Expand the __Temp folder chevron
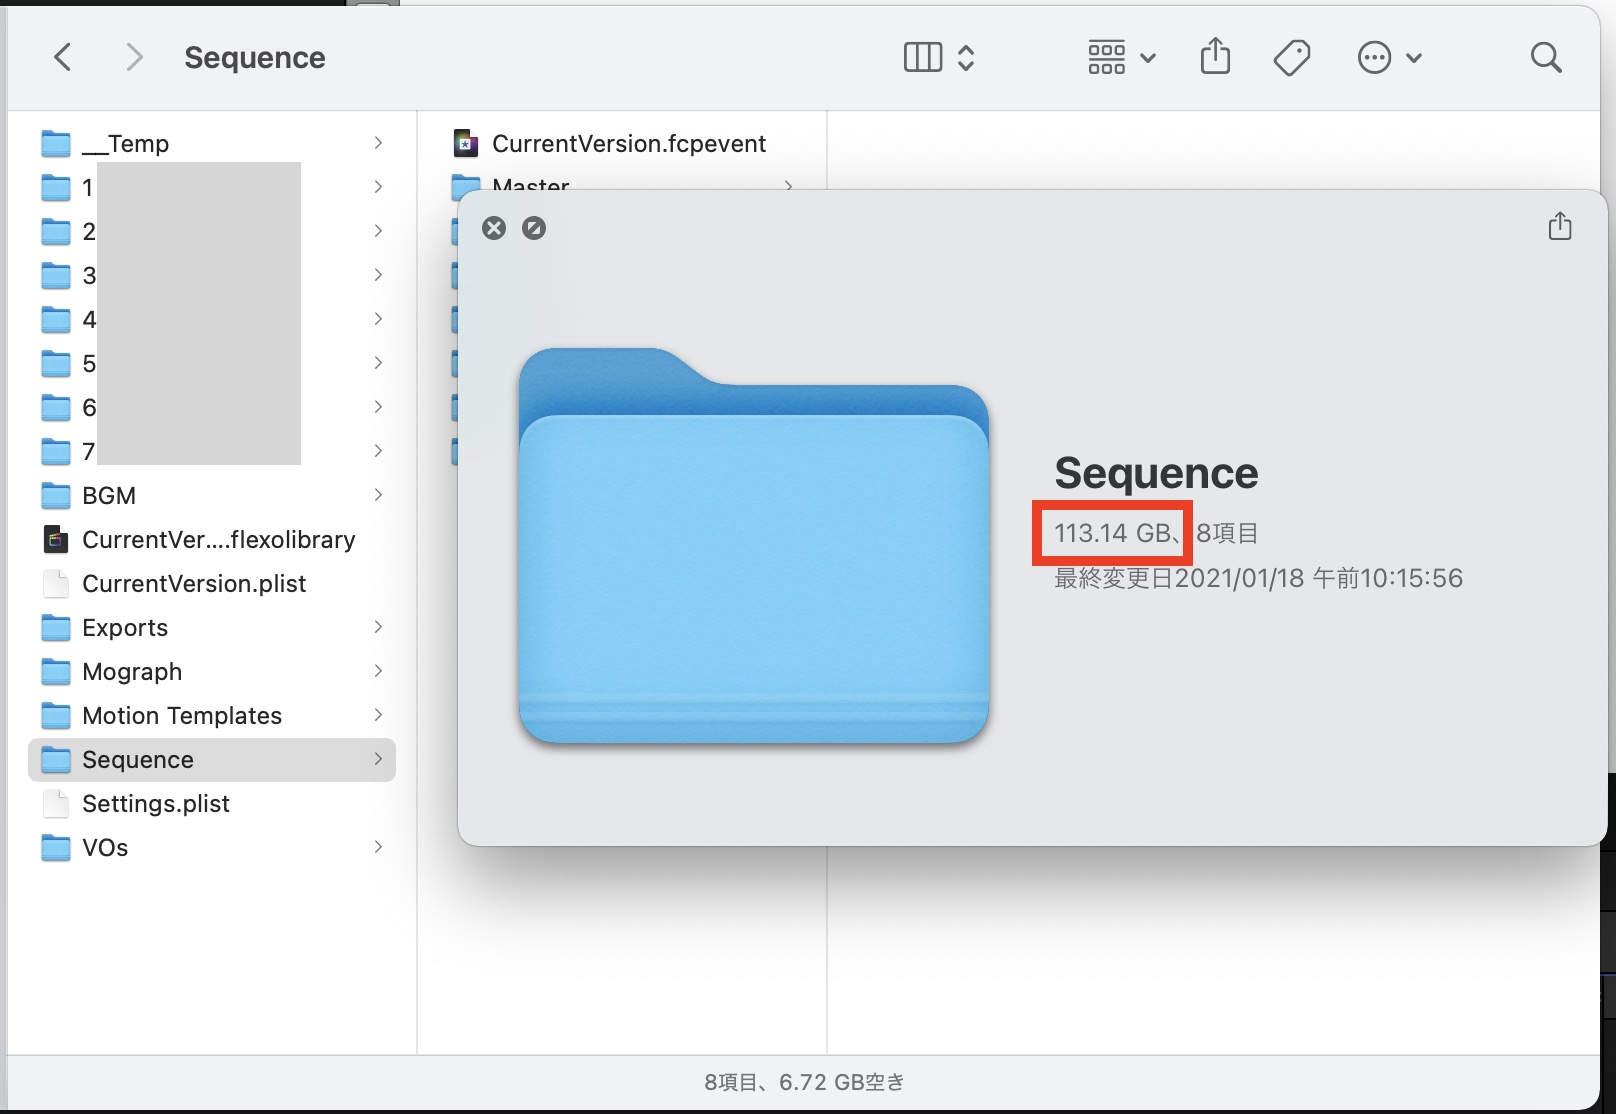 coord(378,143)
